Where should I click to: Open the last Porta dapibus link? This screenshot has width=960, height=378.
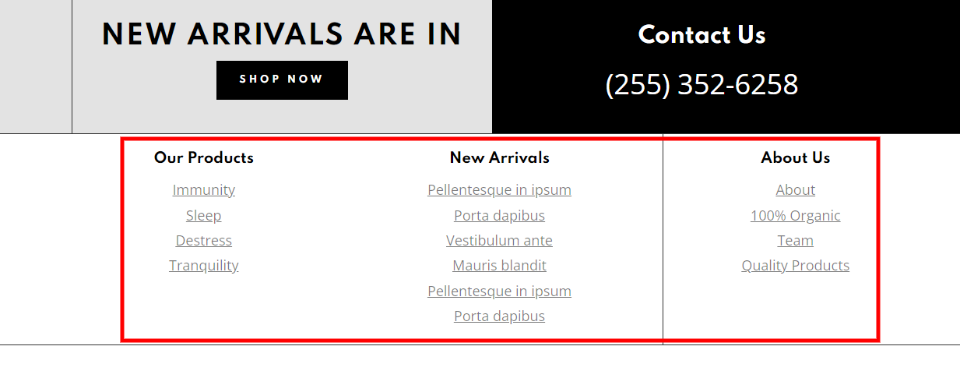tap(499, 316)
